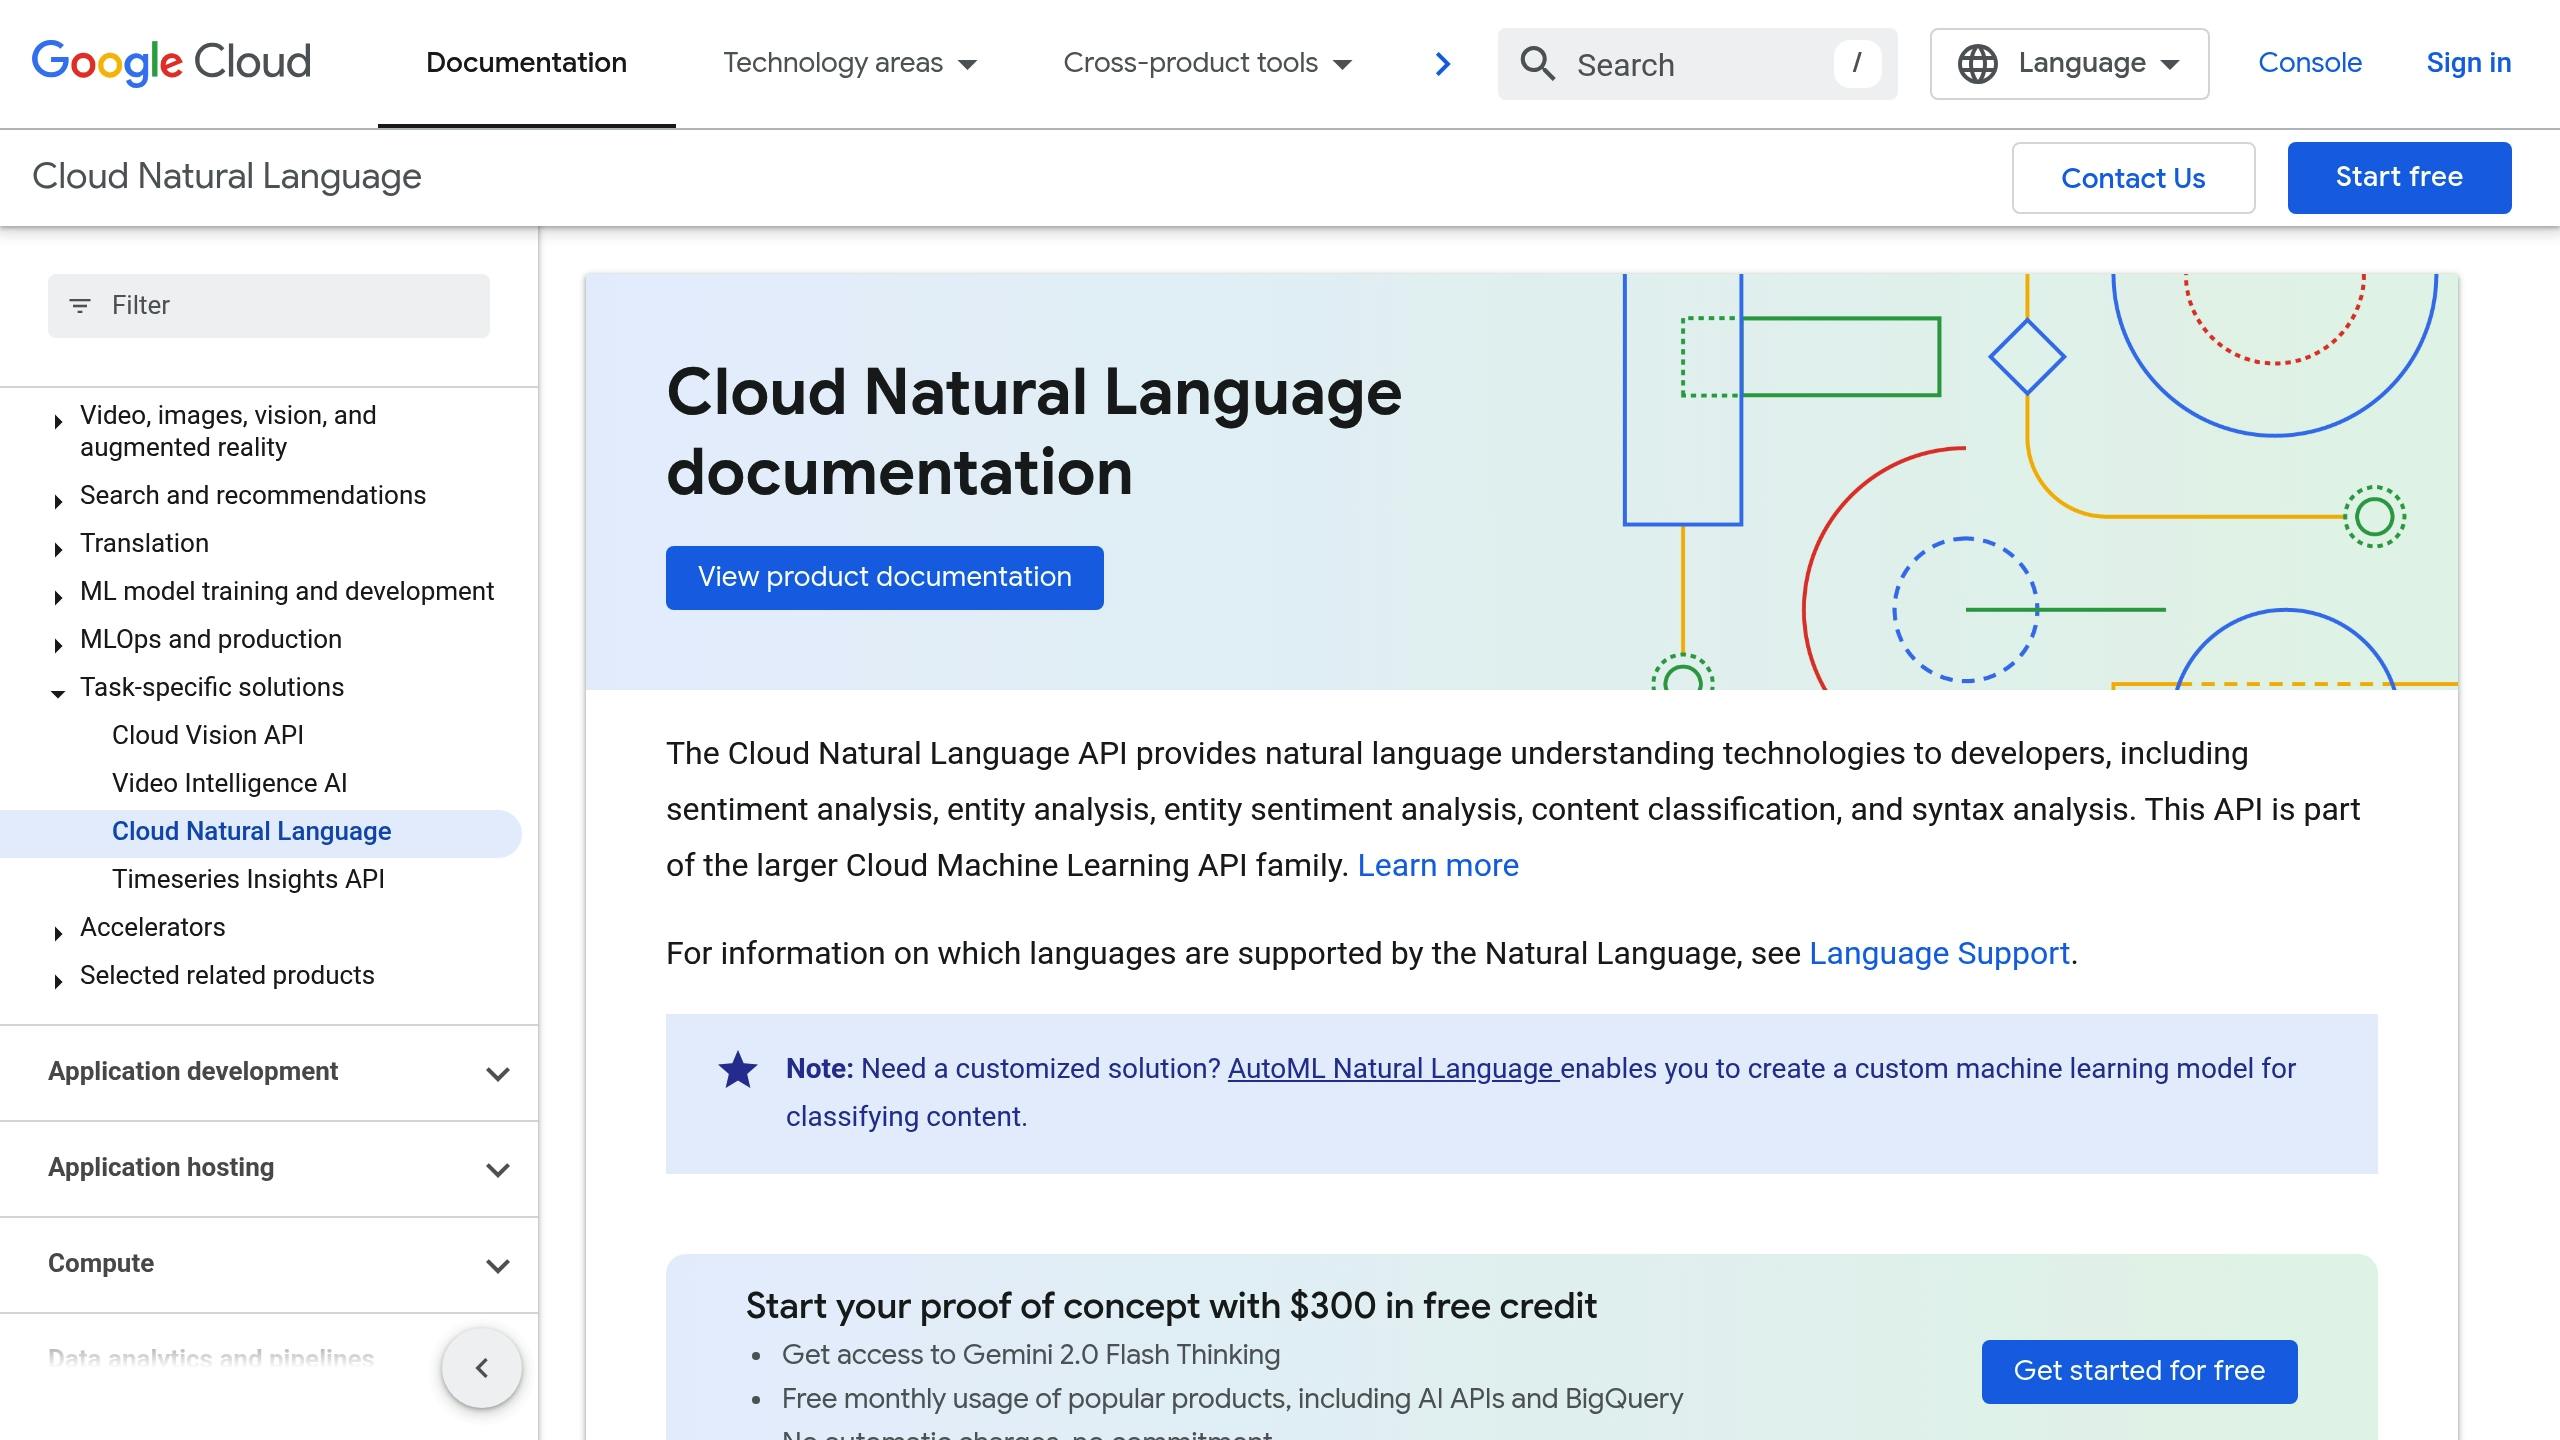Expand Video, images, vision, and augmented reality
Screen dimensions: 2560x1440
58,422
